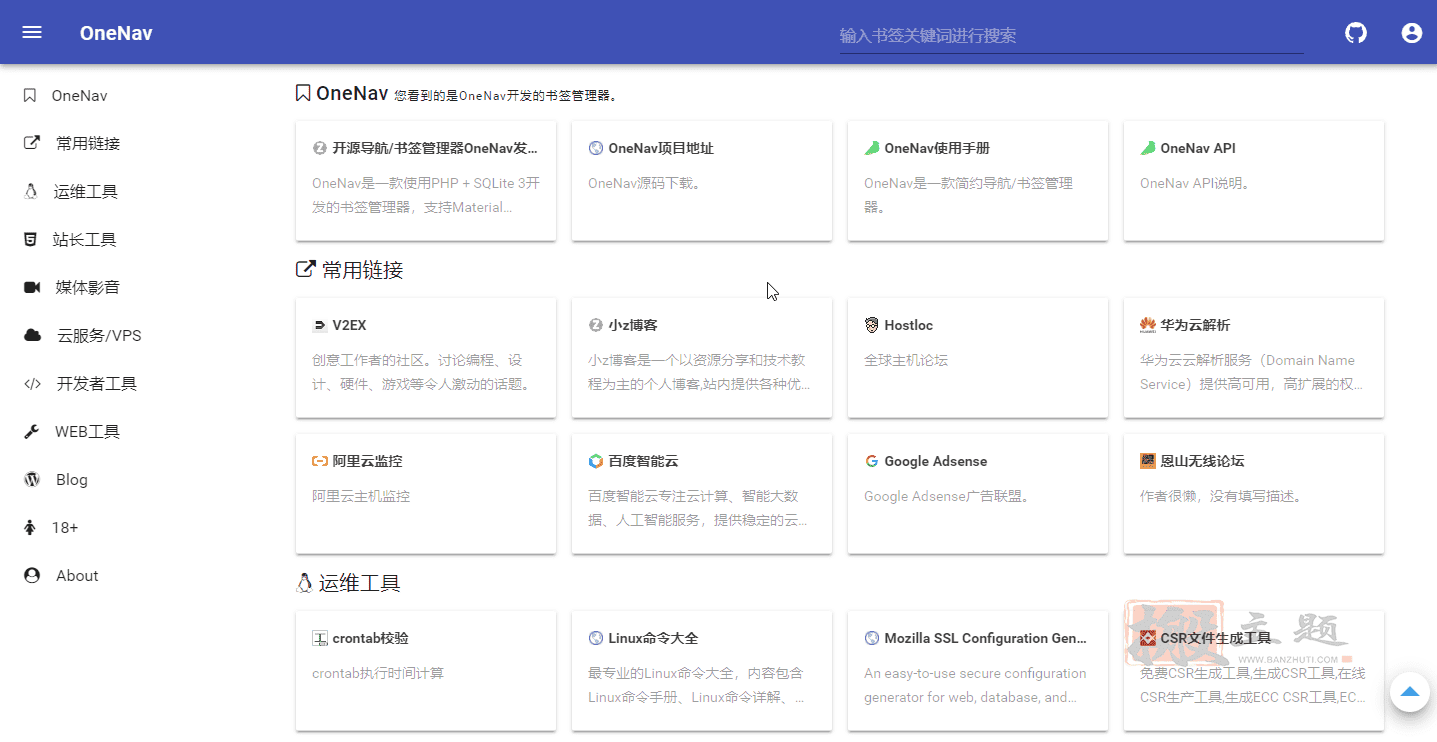Click the back-to-top arrow button

click(x=1410, y=691)
